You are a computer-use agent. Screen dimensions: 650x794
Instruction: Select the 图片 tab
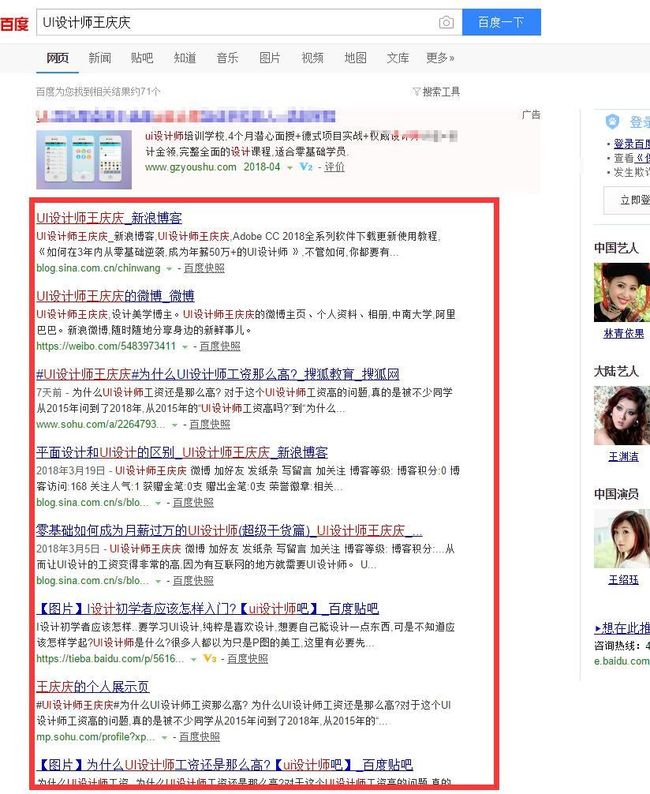coord(270,58)
